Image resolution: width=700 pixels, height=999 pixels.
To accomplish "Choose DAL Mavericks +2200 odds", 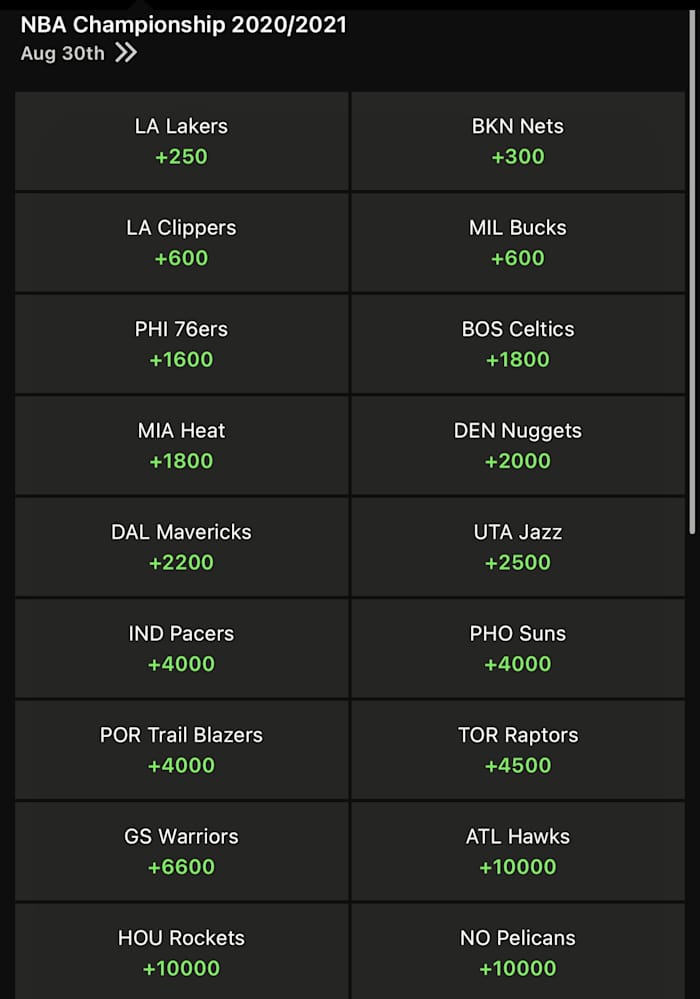I will click(x=181, y=547).
